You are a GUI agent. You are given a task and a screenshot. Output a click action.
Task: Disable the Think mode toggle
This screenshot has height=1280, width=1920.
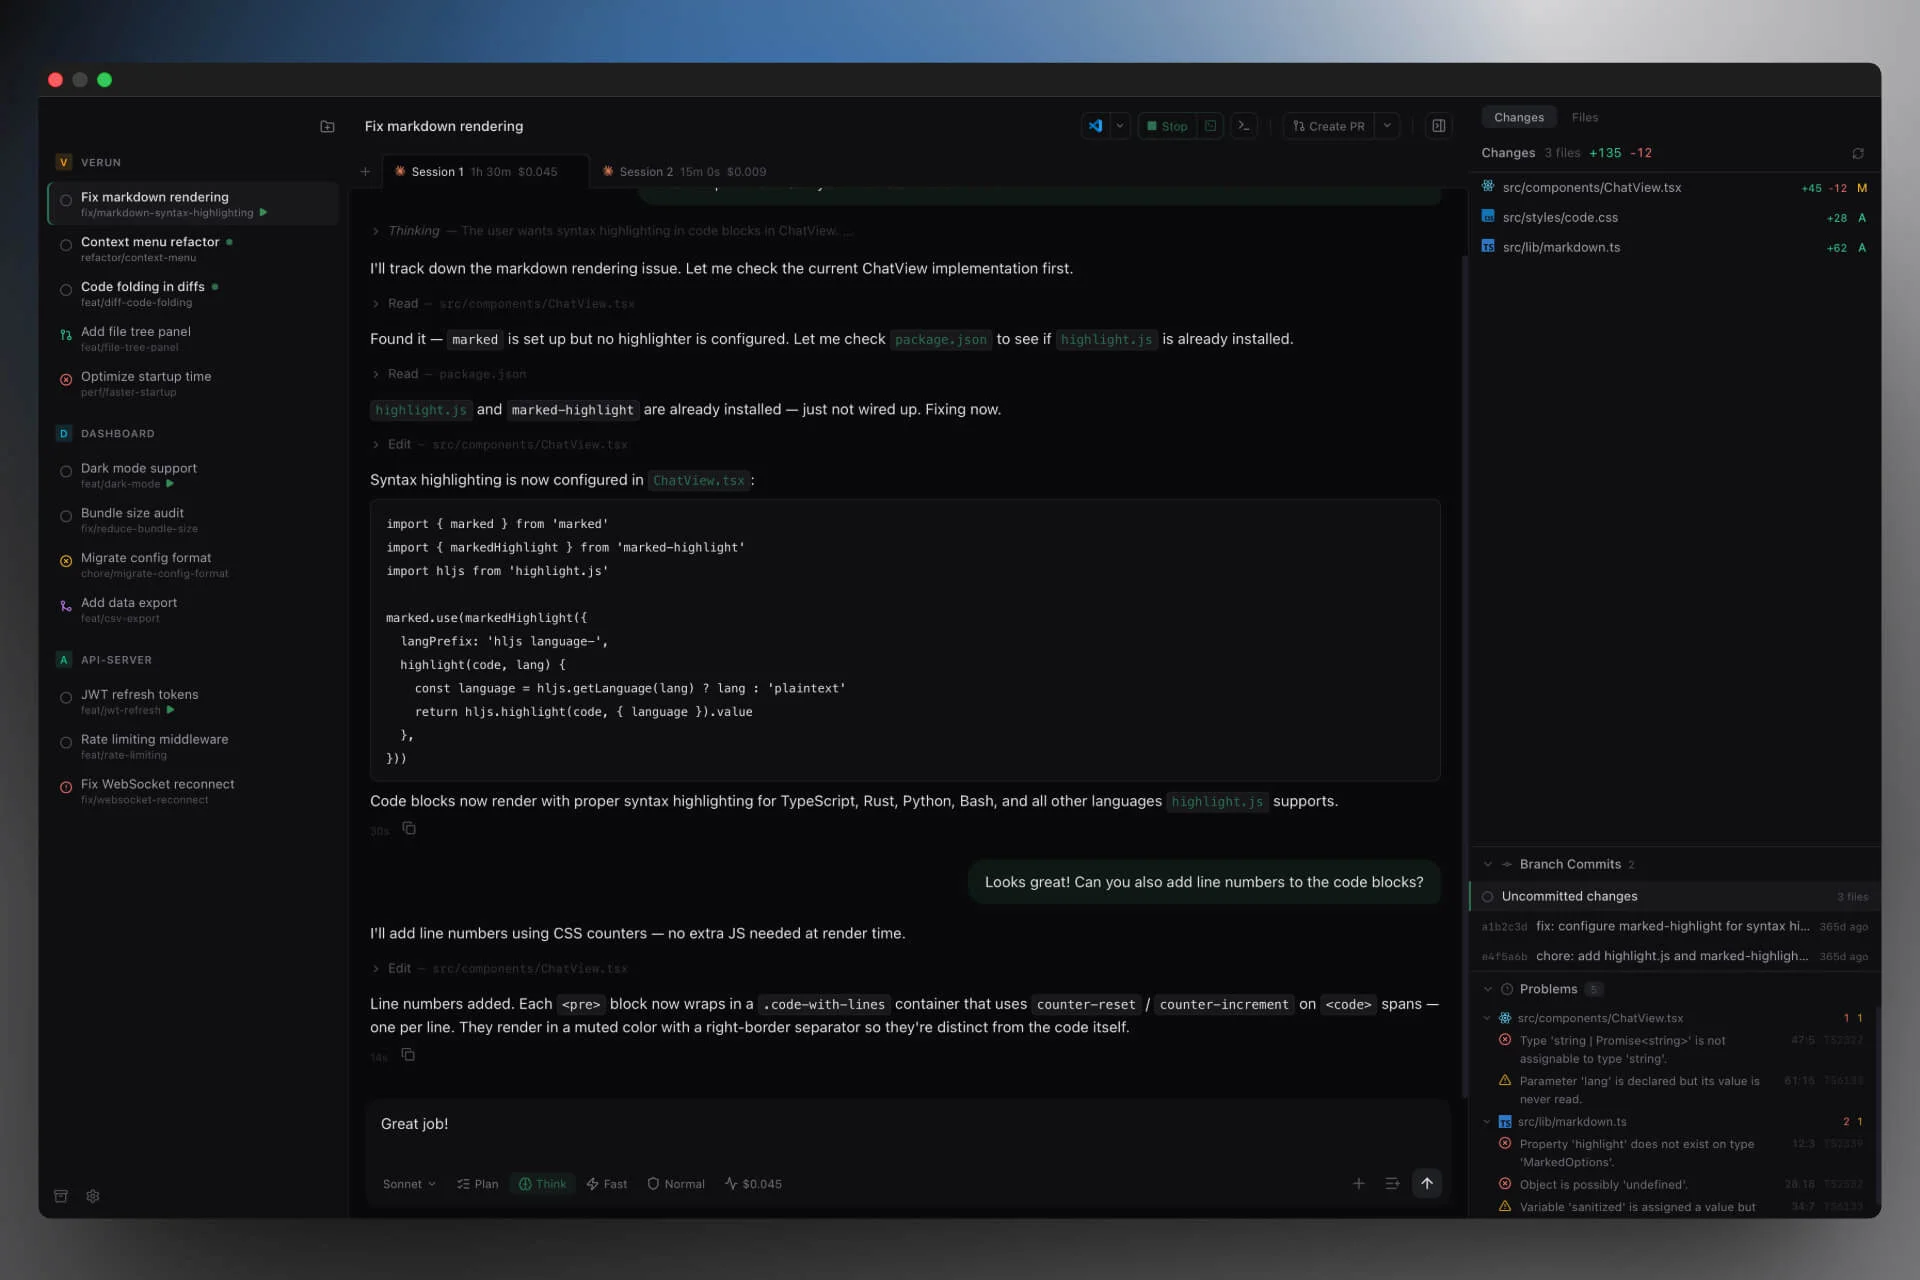(542, 1183)
